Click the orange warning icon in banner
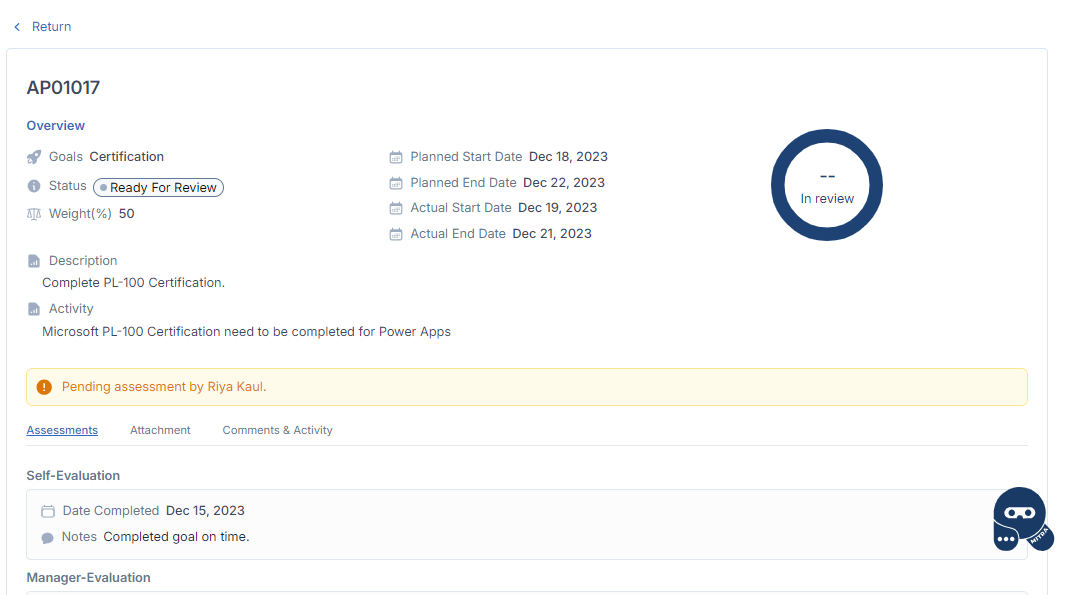Viewport: 1067px width, 595px height. 44,387
